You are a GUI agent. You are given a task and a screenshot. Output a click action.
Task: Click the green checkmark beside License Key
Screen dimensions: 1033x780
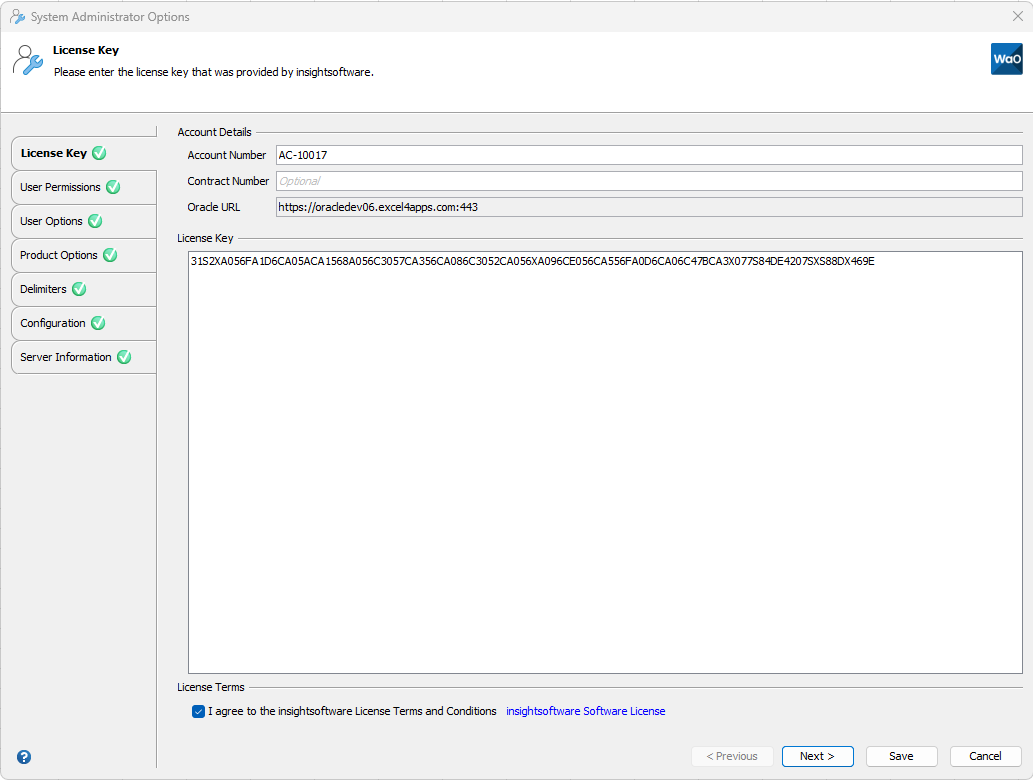[x=98, y=153]
